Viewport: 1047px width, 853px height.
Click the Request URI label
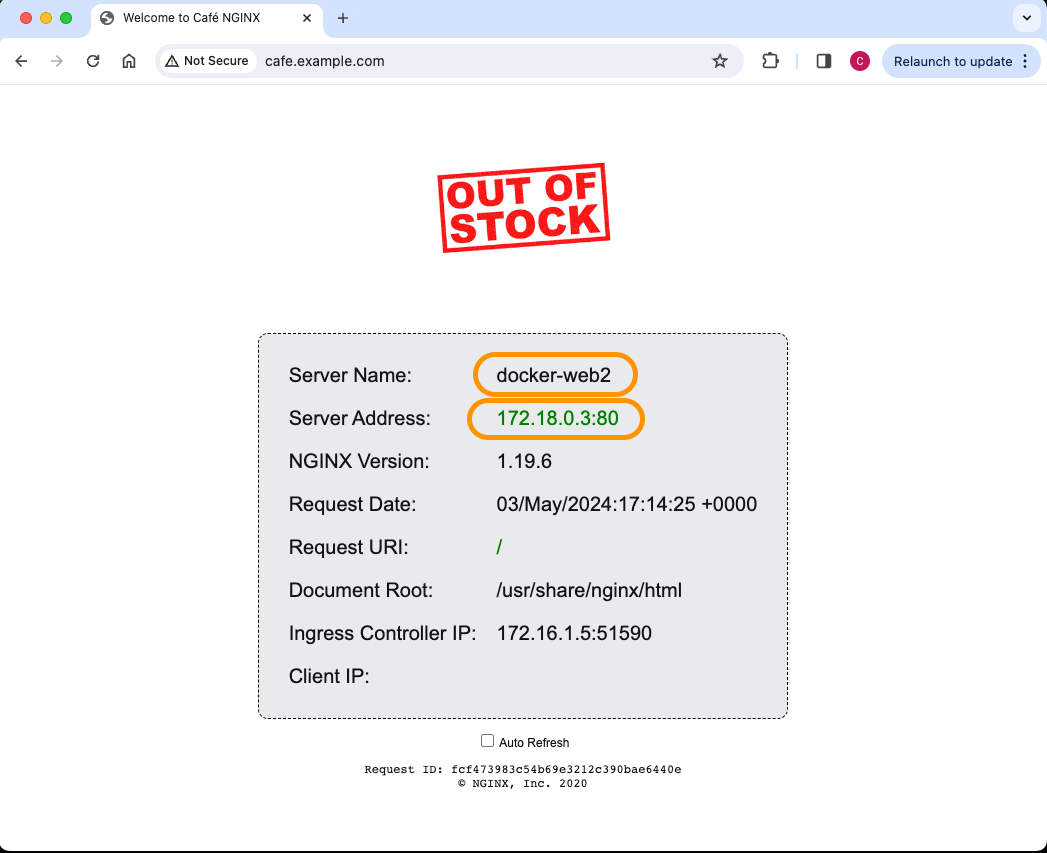[x=349, y=547]
